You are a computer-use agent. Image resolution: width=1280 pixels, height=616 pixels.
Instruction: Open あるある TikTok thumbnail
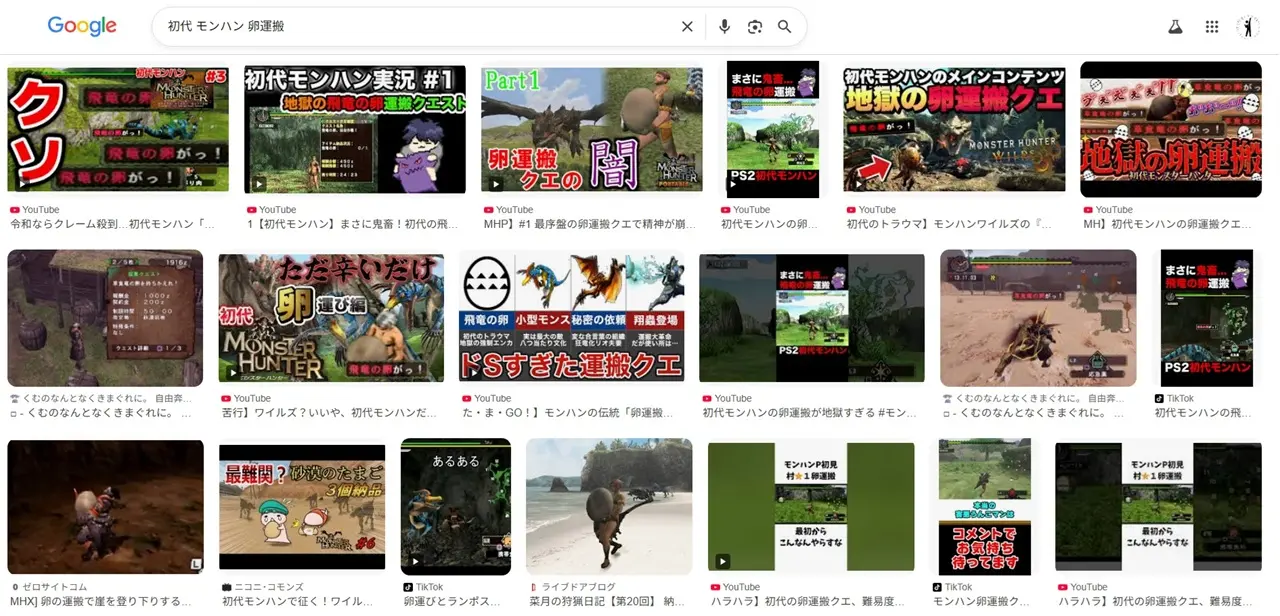[x=456, y=507]
